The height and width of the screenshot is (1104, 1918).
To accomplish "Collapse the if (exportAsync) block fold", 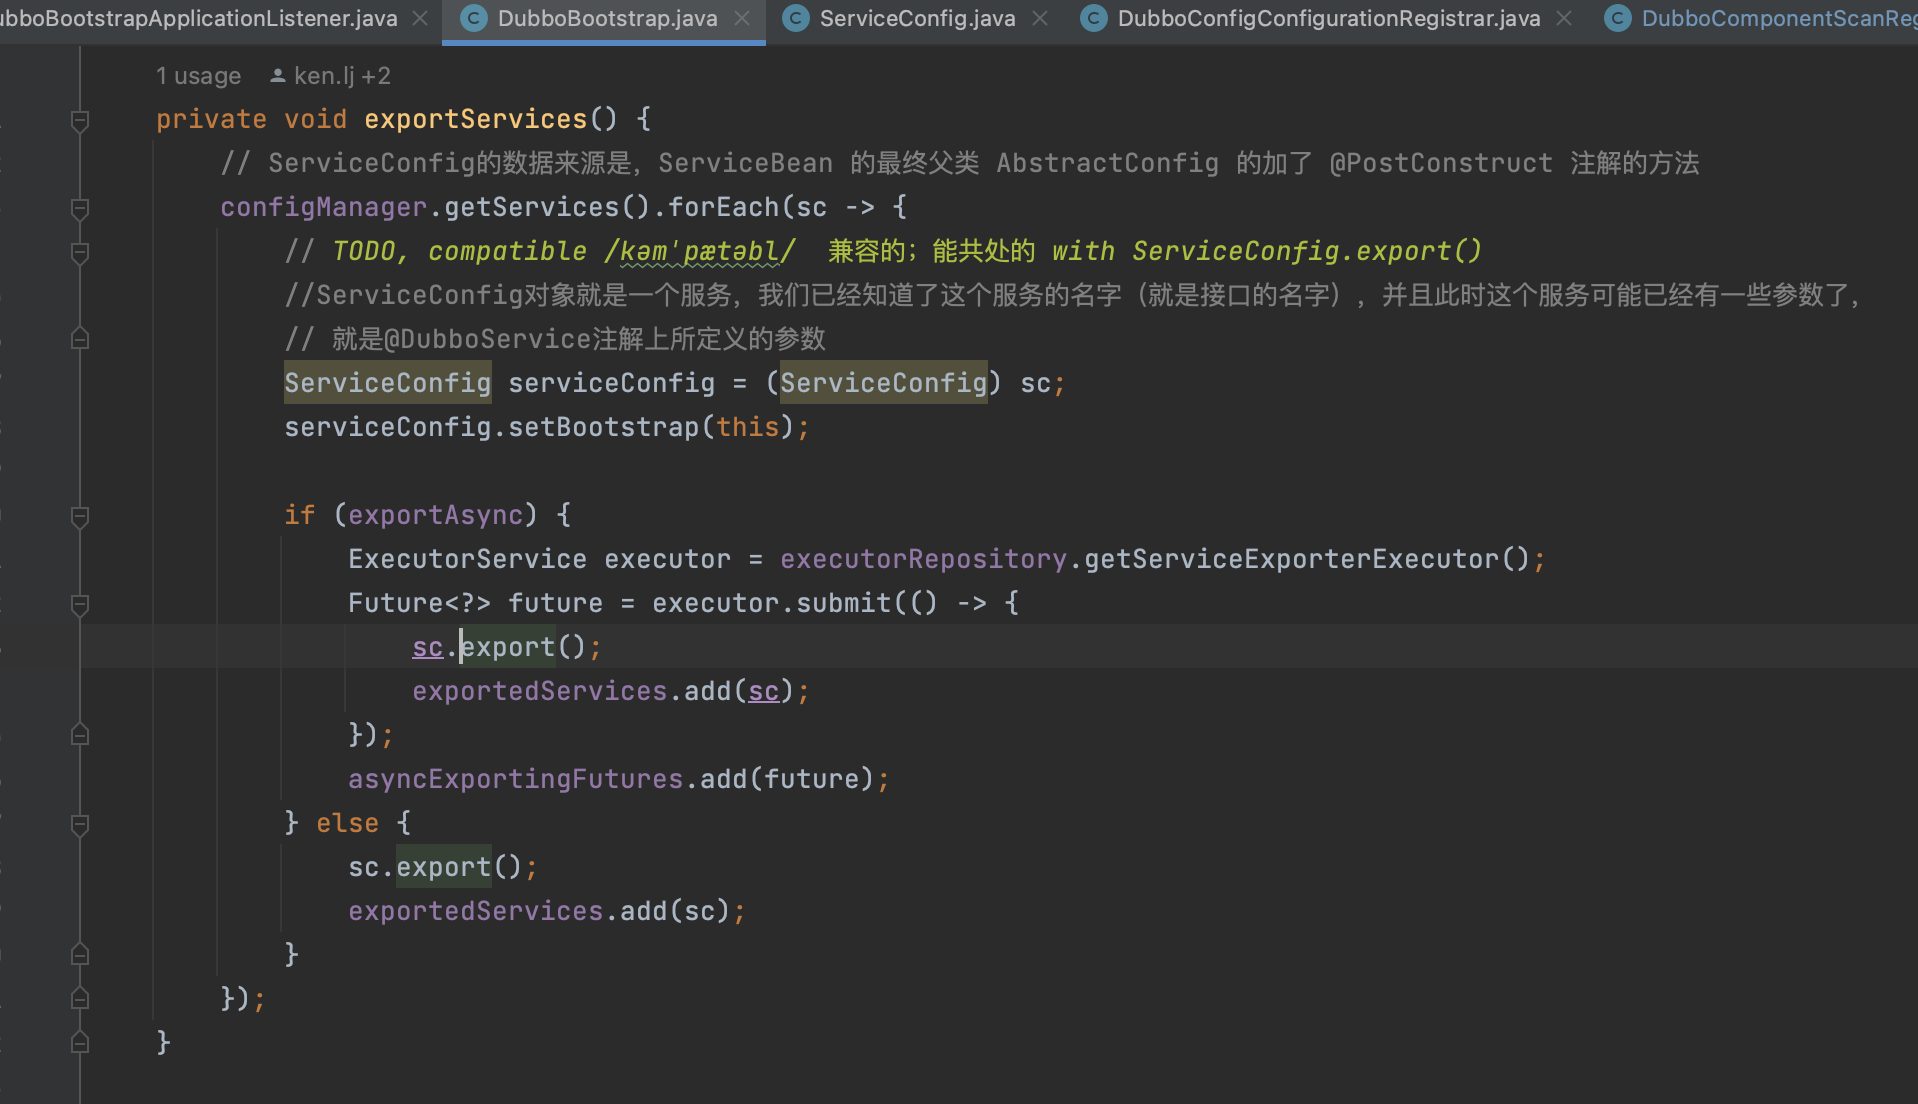I will [80, 516].
